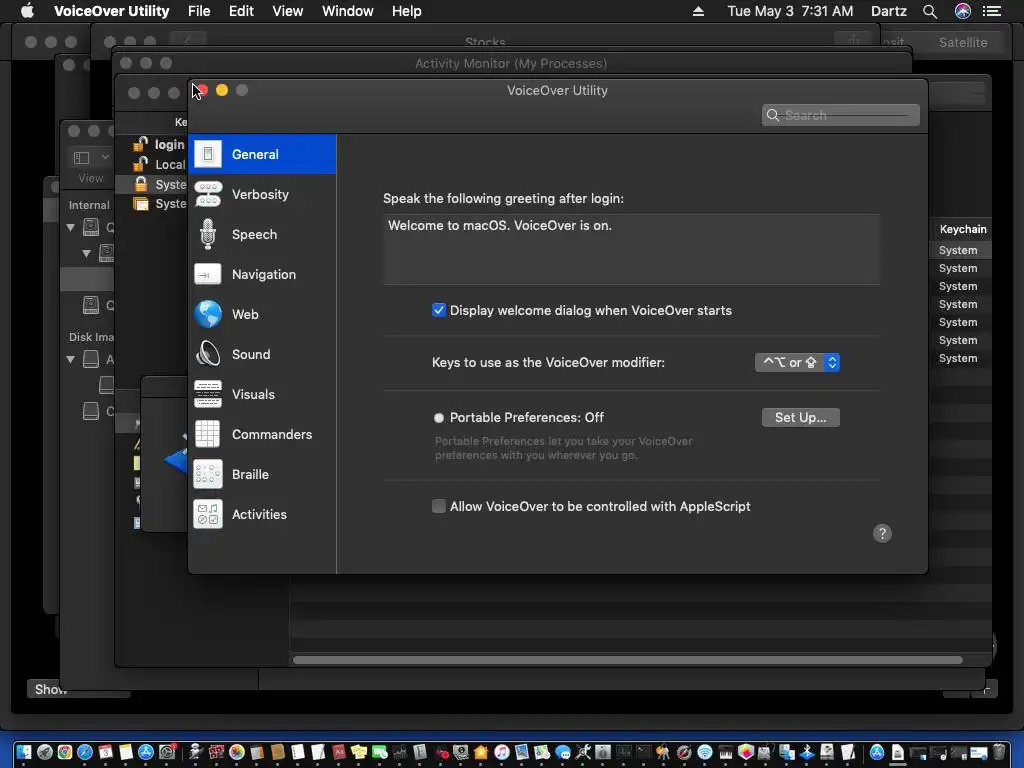Open the Commanders settings category
Viewport: 1024px width, 768px height.
(x=262, y=434)
